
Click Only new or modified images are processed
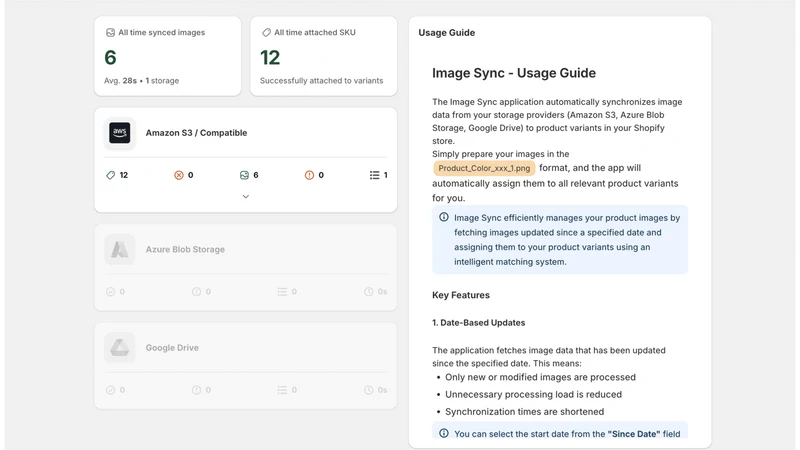(x=540, y=377)
